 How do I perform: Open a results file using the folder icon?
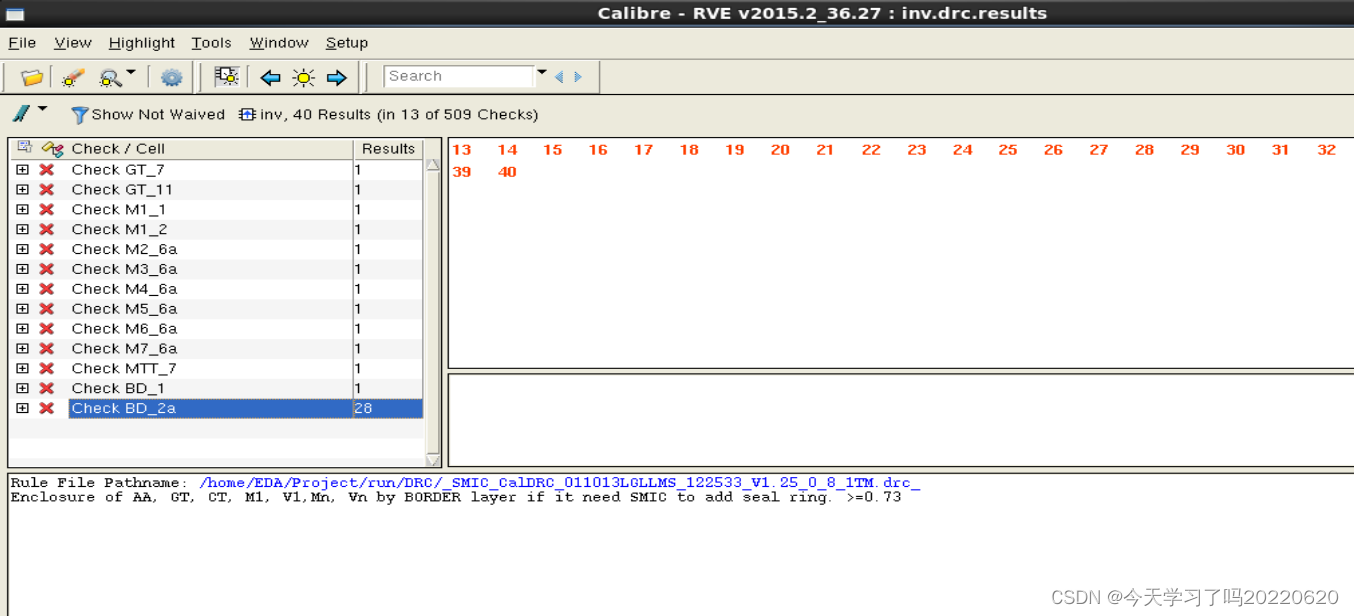pyautogui.click(x=30, y=76)
